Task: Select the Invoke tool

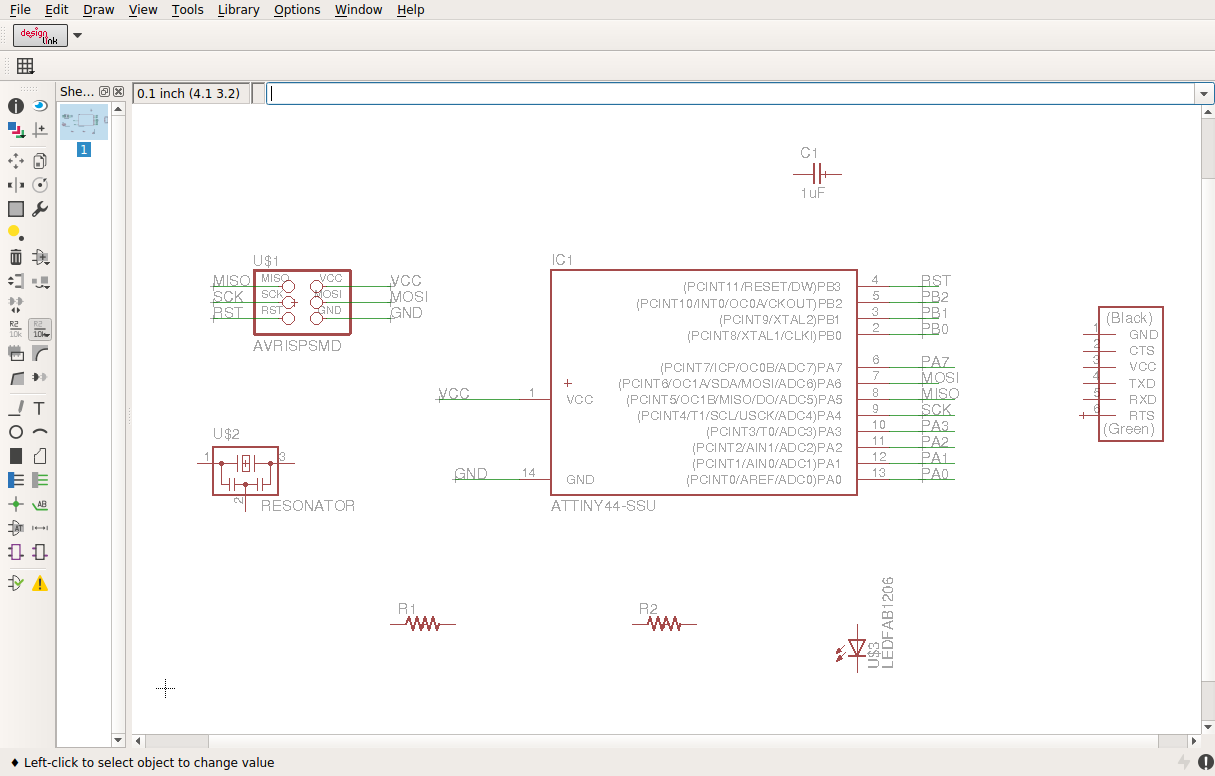Action: [x=40, y=378]
